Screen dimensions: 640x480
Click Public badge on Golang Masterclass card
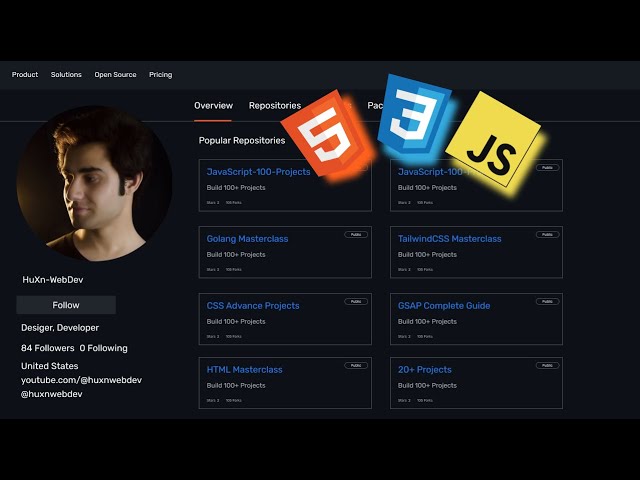pos(356,235)
